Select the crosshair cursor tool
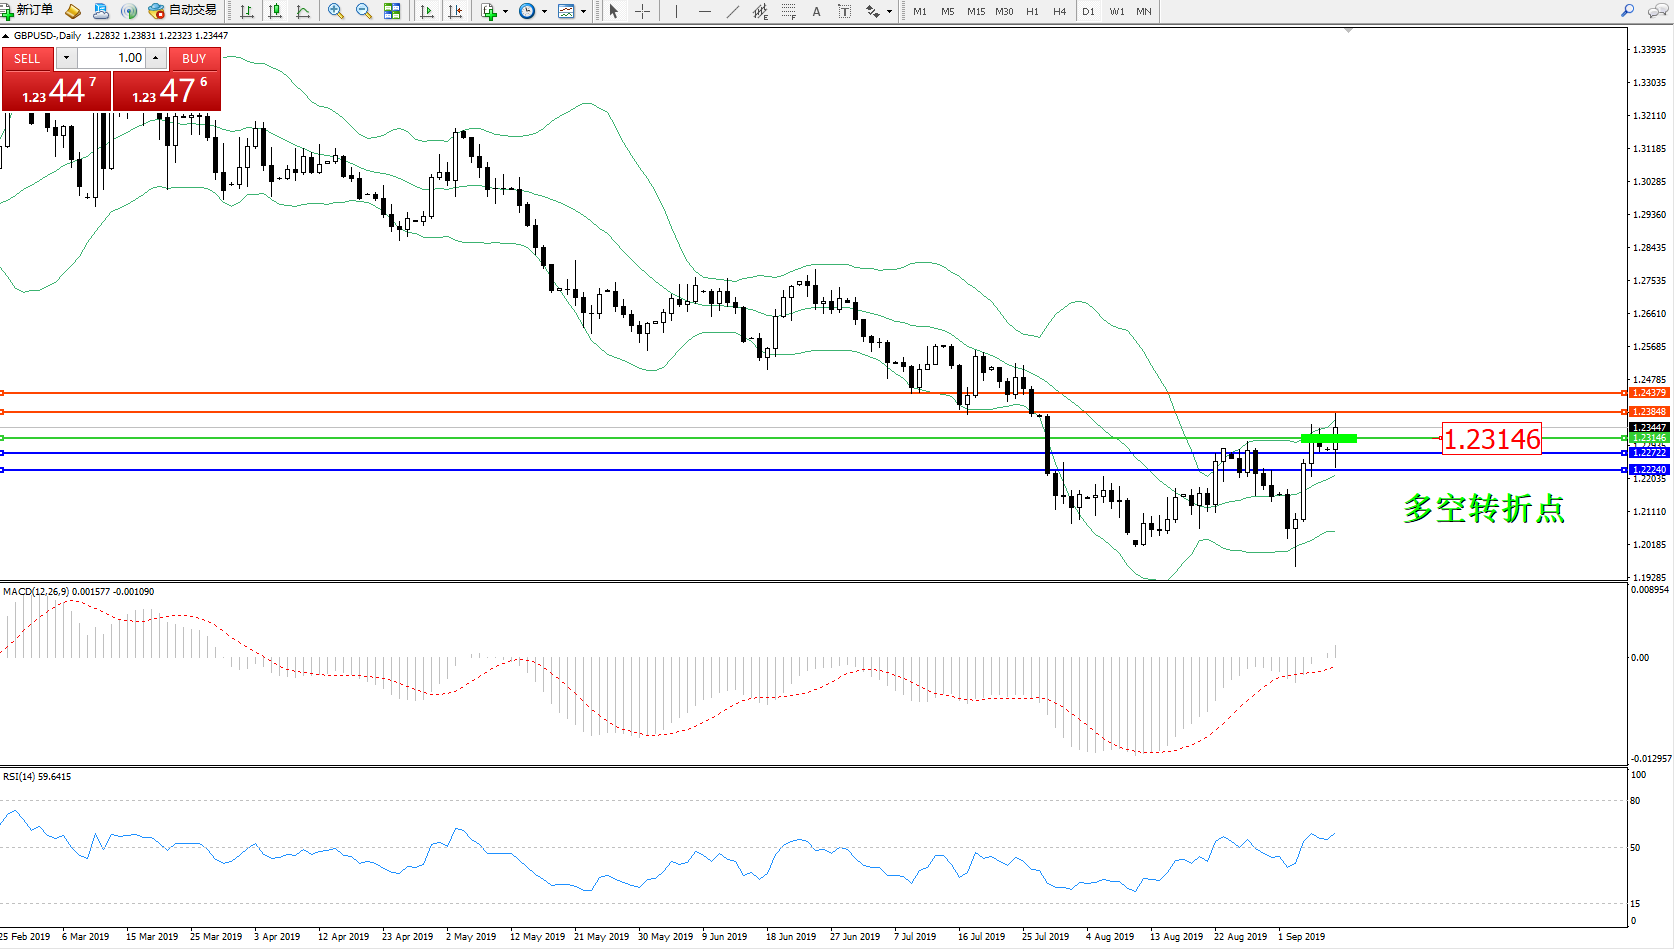The height and width of the screenshot is (949, 1674). 642,11
